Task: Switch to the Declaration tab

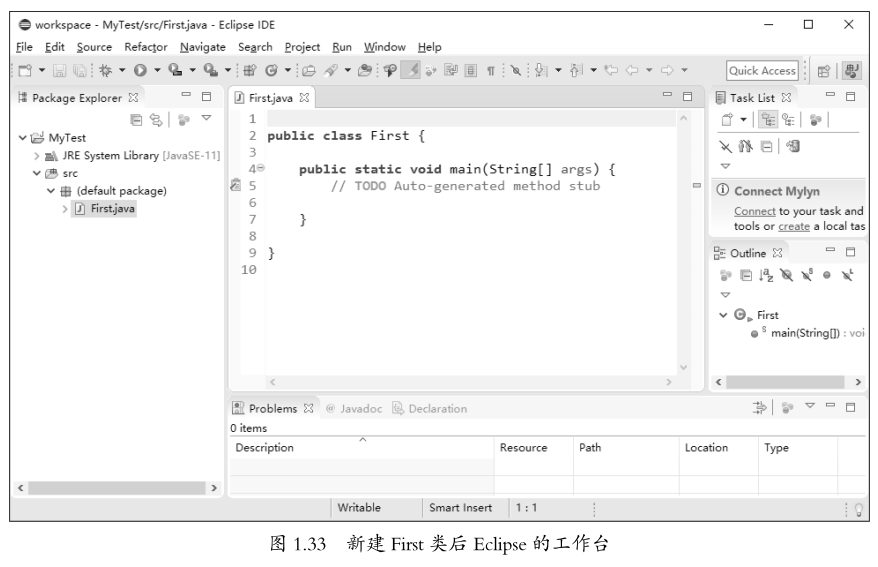Action: click(x=430, y=409)
